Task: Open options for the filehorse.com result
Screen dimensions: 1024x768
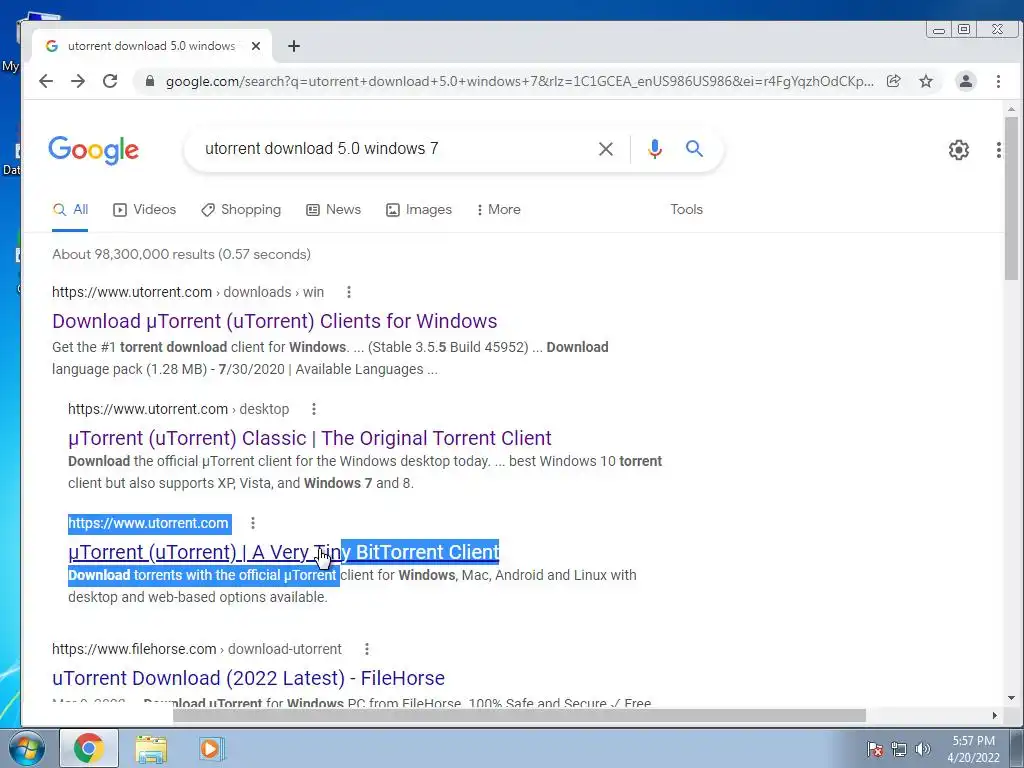Action: [367, 648]
